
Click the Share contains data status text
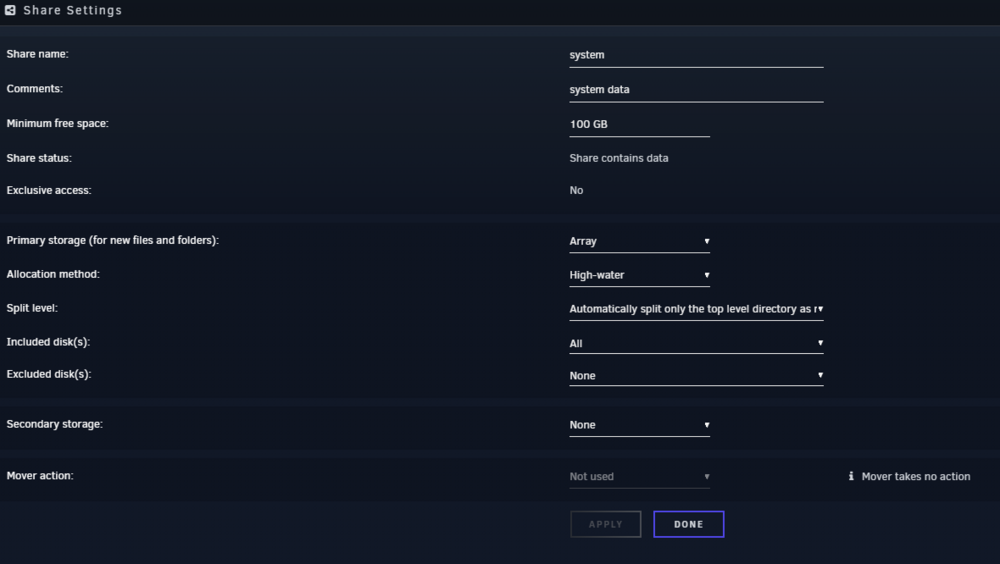619,158
